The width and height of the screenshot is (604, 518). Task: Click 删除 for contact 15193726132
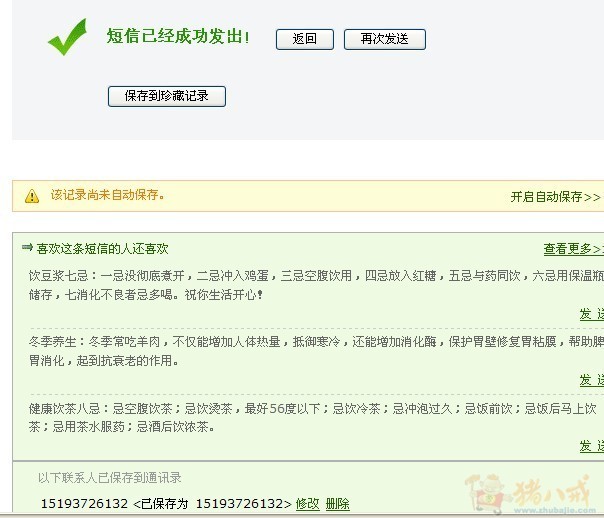(x=337, y=504)
